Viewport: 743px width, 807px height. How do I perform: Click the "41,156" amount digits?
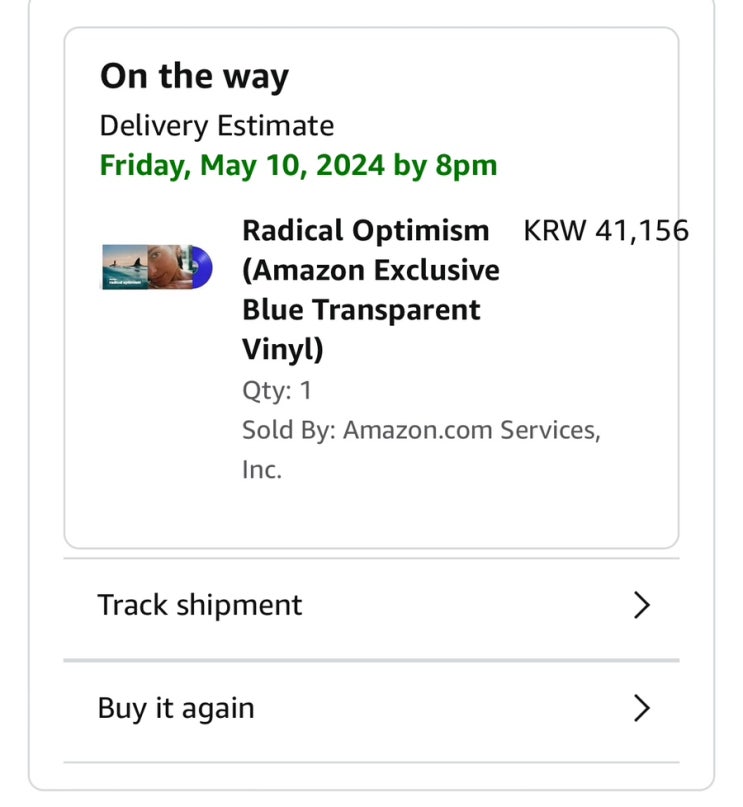(x=642, y=231)
